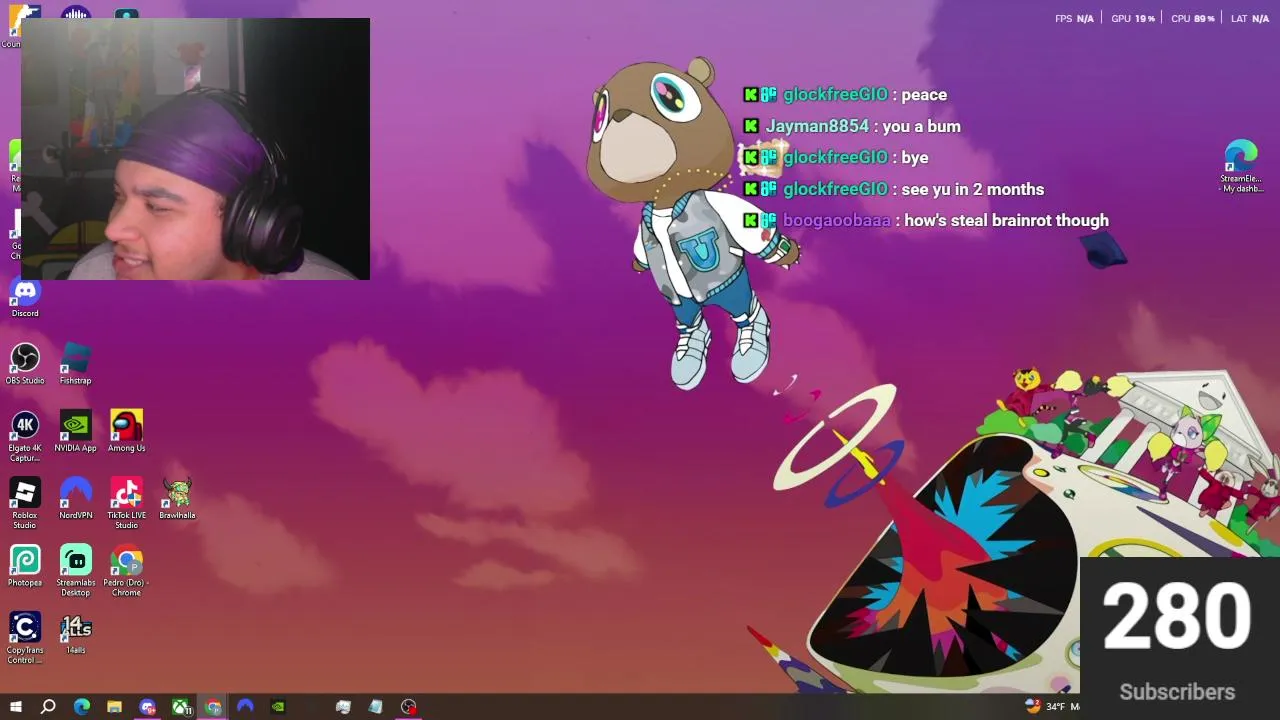Click the GPU 19% overlay stat
The height and width of the screenshot is (720, 1280).
(x=1133, y=18)
